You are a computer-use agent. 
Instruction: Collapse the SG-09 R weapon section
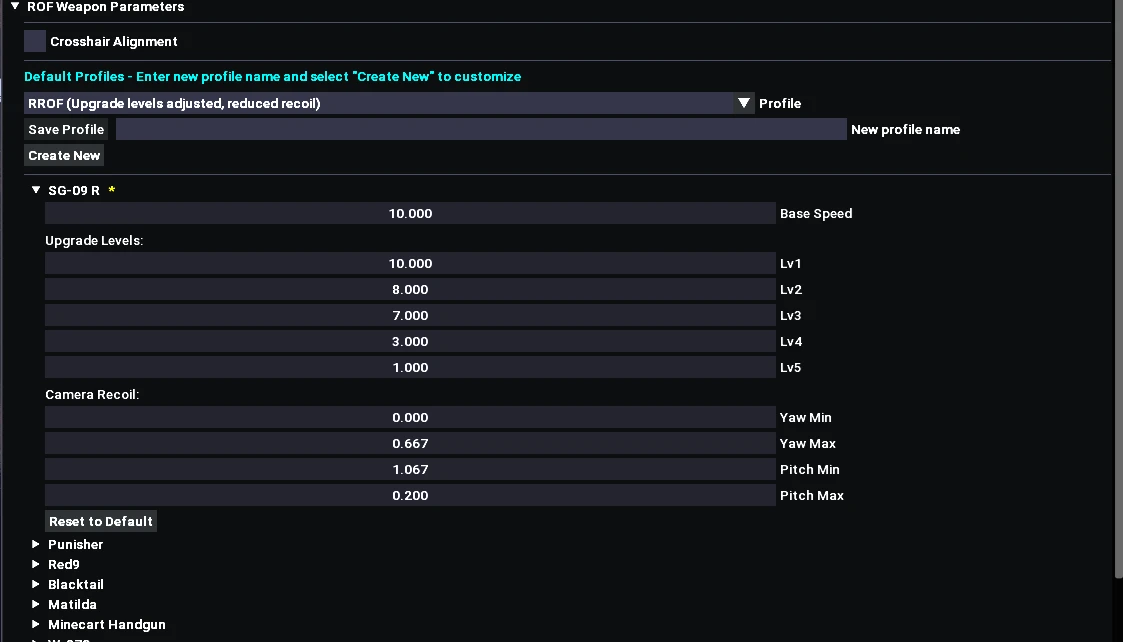coord(37,190)
